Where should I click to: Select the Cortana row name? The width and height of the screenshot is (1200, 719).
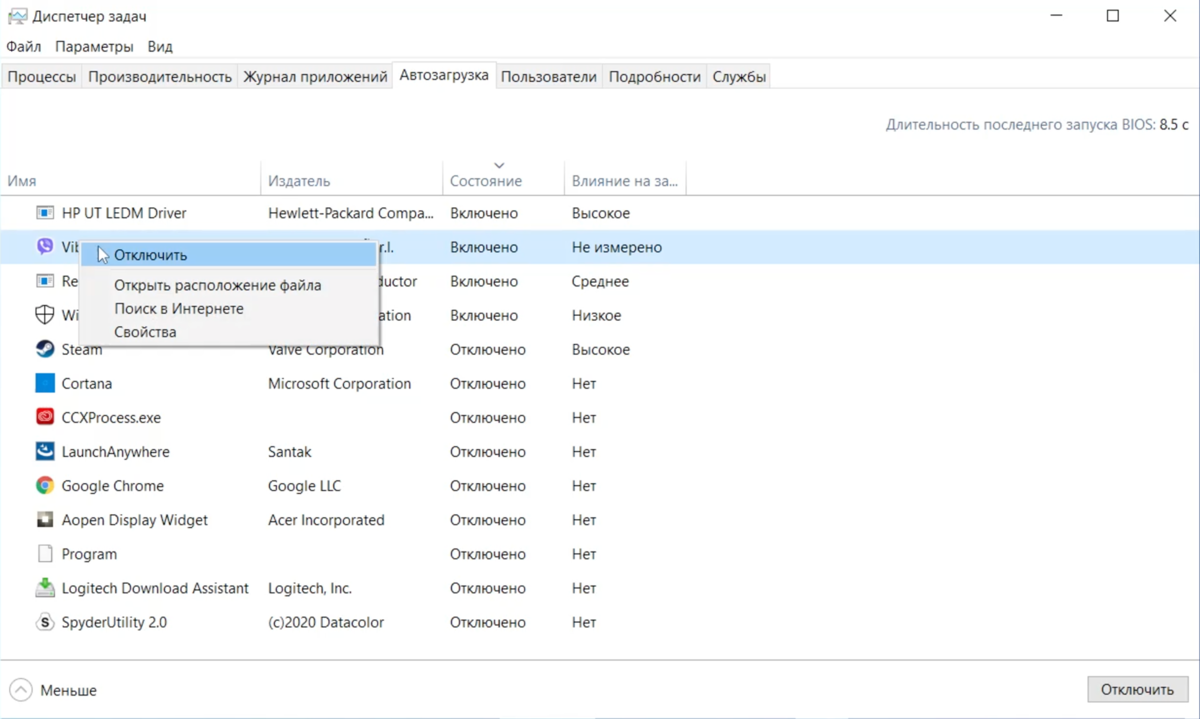pyautogui.click(x=87, y=383)
